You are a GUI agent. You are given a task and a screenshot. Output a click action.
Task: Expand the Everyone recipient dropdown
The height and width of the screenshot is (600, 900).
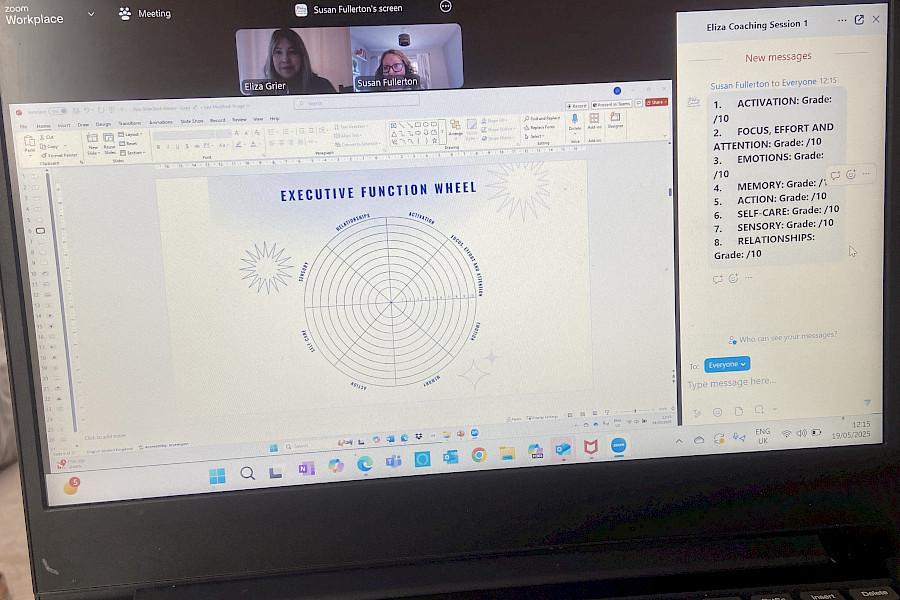[x=726, y=365]
